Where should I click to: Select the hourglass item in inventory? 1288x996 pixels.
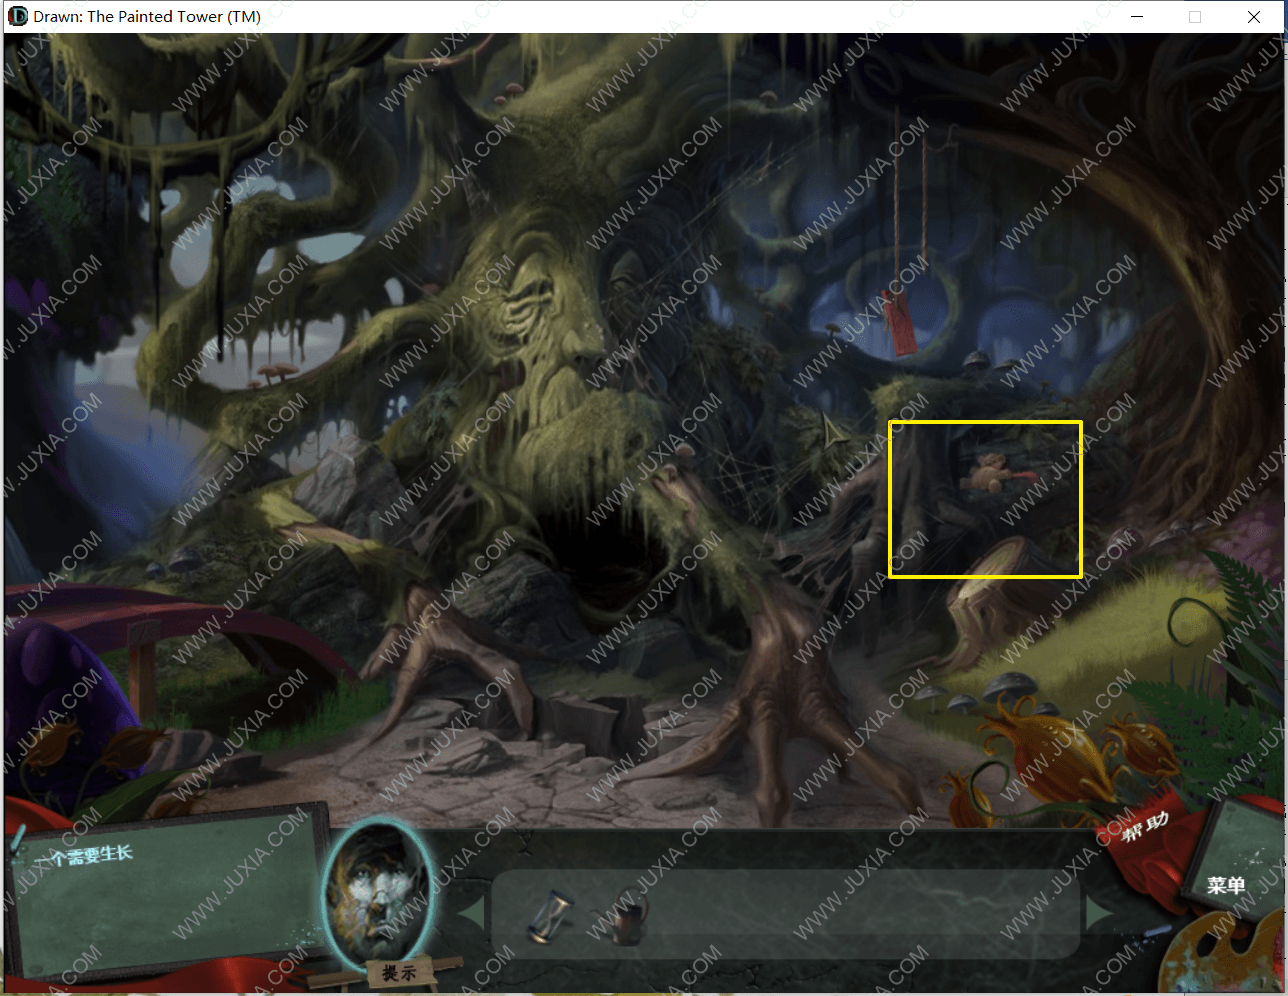pos(549,917)
